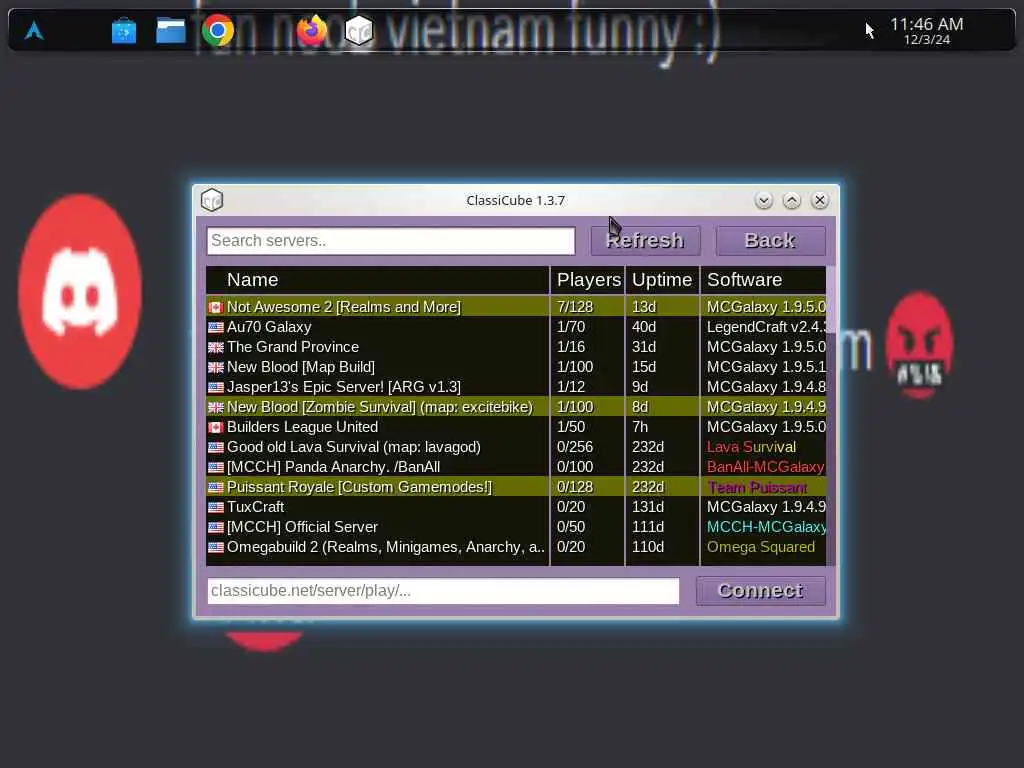Select New Blood [Map Build] server

point(516,366)
